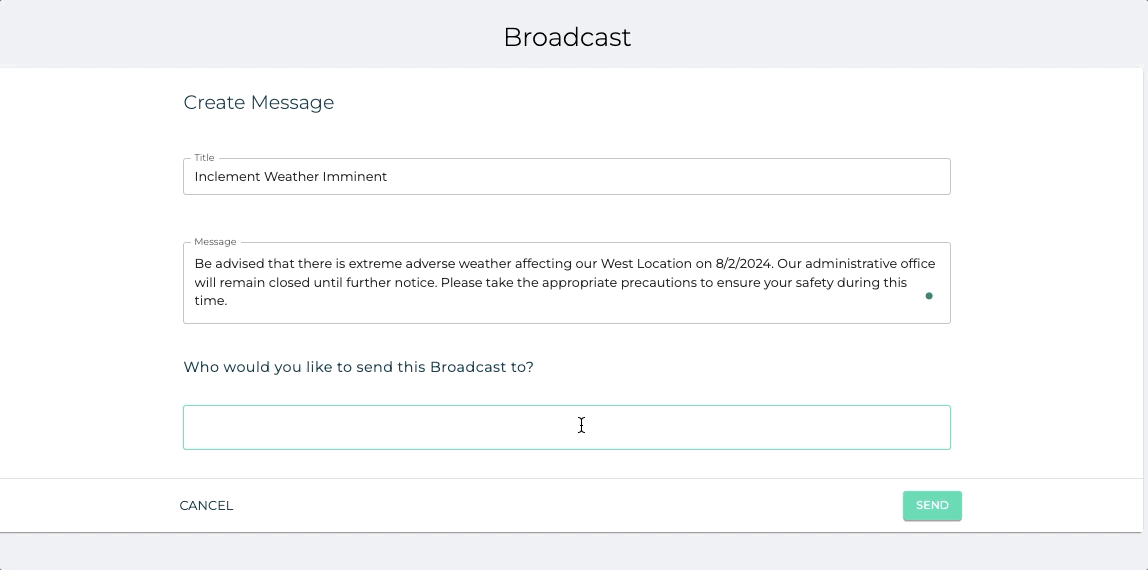Click the Send button
The width and height of the screenshot is (1148, 570).
931,506
